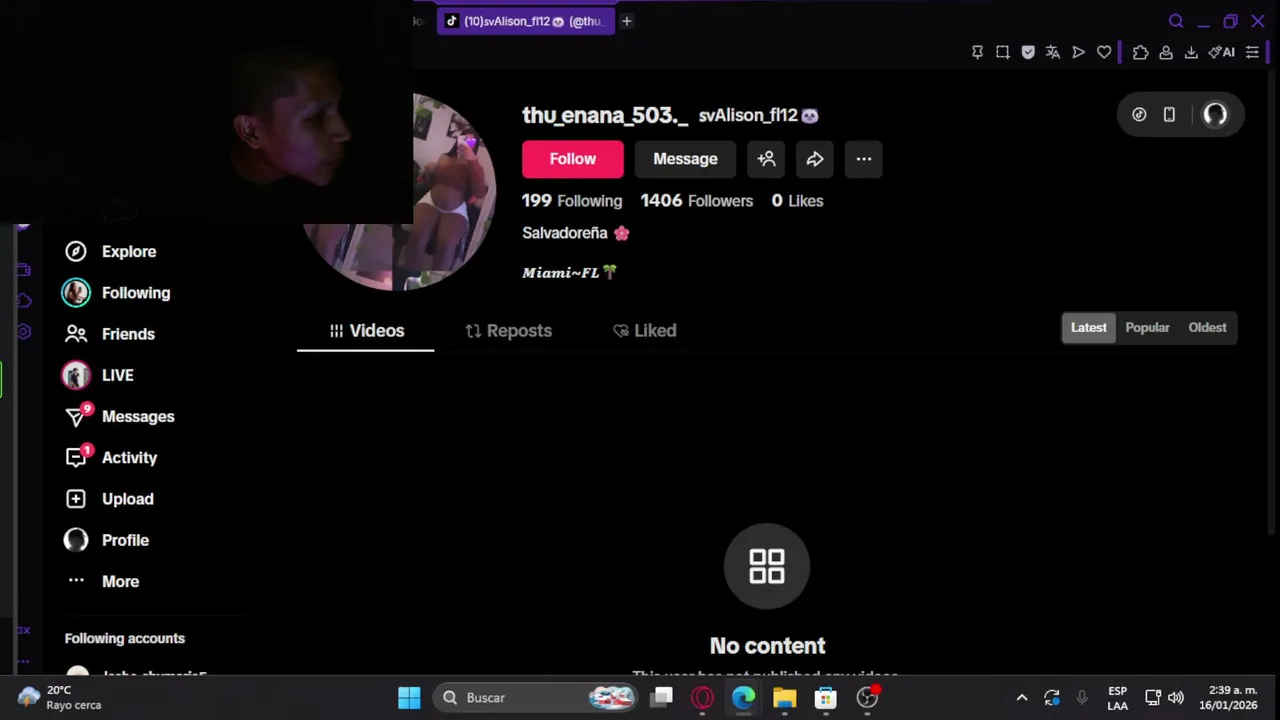Click the ESP LAA language indicator

[x=1117, y=698]
